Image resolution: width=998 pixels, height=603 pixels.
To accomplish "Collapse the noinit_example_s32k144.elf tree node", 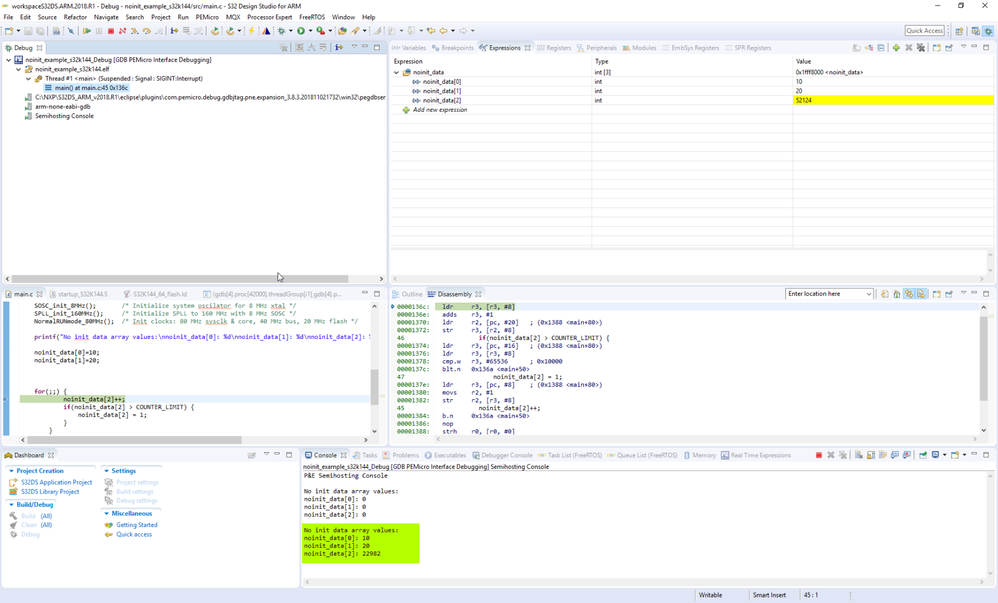I will tap(18, 69).
